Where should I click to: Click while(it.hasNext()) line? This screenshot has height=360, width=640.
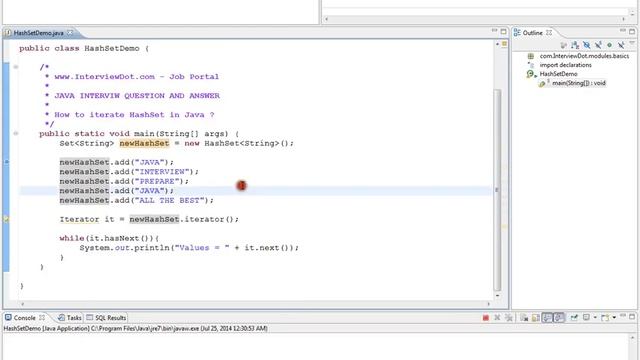(x=109, y=238)
